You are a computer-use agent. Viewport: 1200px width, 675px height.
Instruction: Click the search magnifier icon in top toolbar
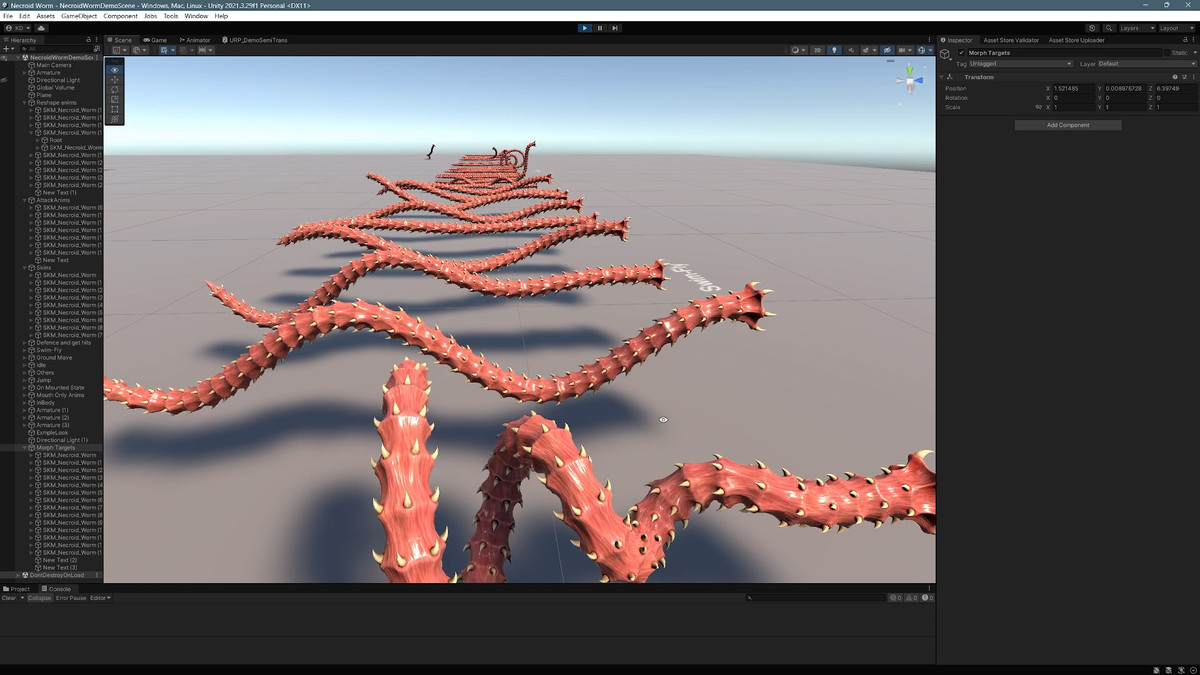coord(1110,28)
